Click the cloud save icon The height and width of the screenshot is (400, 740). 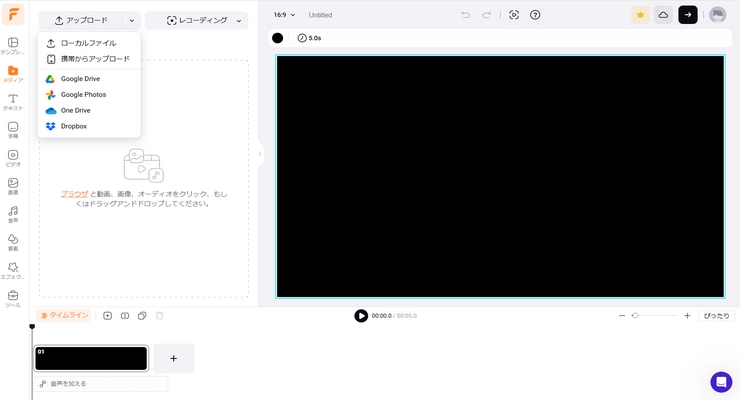click(x=663, y=15)
